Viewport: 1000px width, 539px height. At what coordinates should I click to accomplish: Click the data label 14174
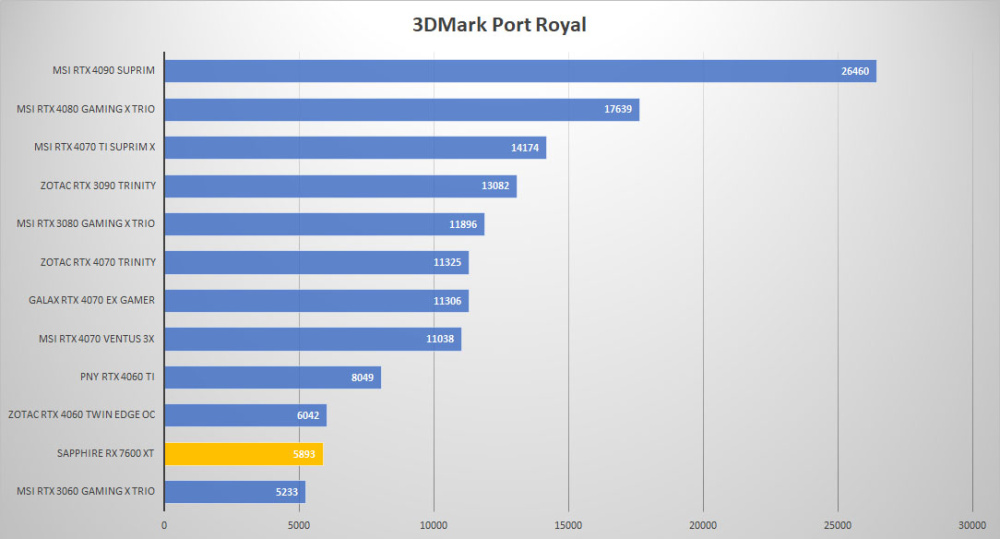525,147
